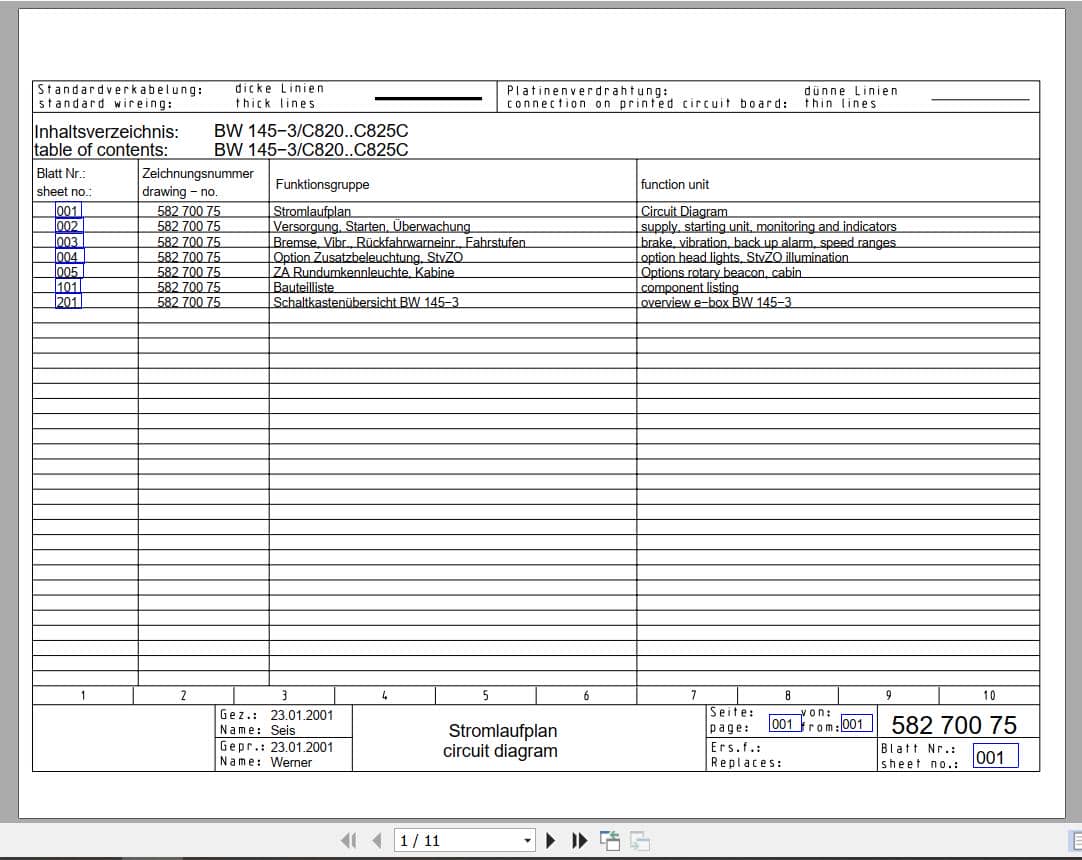Click 'Platinenverdrahtung:' legend text
Image resolution: width=1082 pixels, height=860 pixels.
587,90
